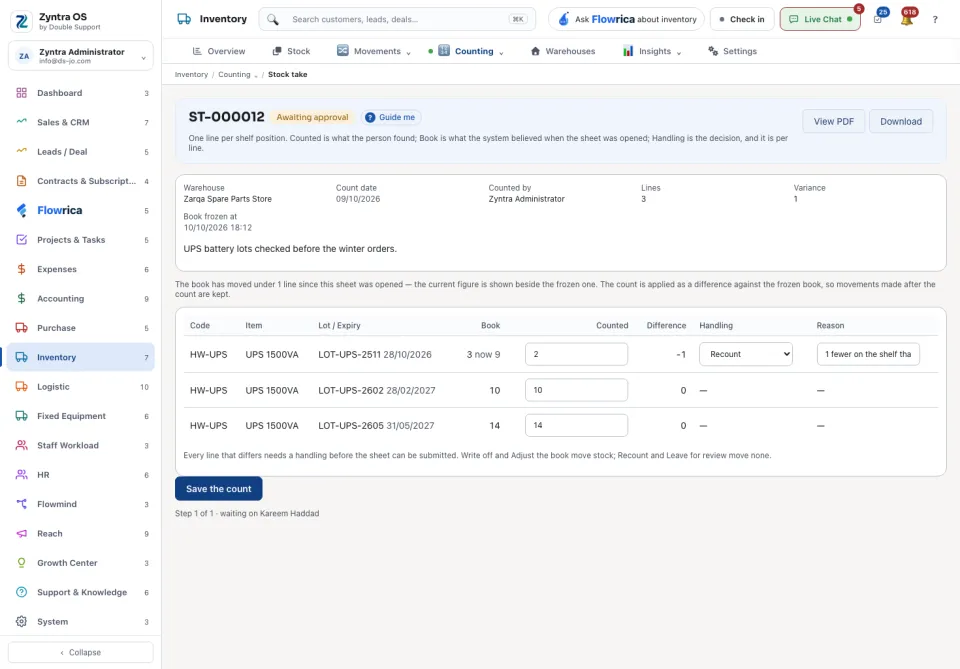Open Contracts & Subscriptions in sidebar
Screen dimensions: 960x669
click(x=81, y=181)
